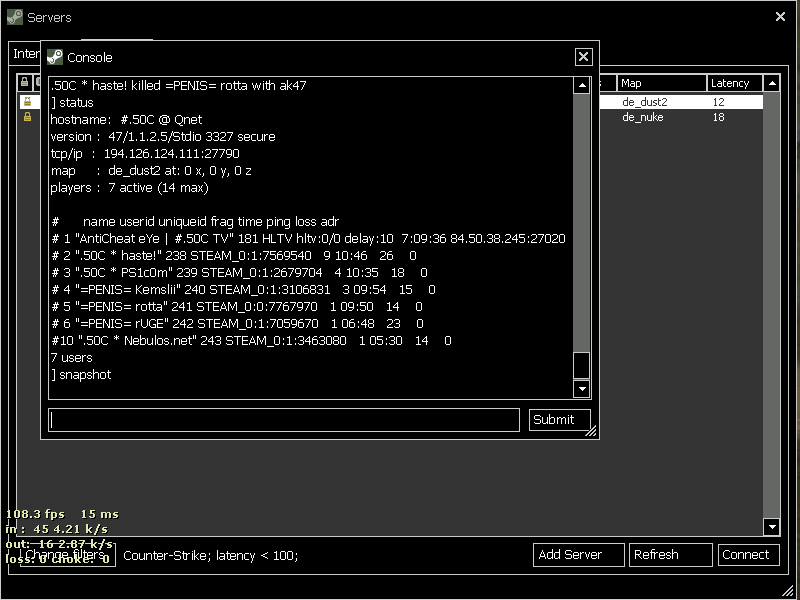
Task: Click the player row '=PENIS= rotta' 241
Action: 237,306
